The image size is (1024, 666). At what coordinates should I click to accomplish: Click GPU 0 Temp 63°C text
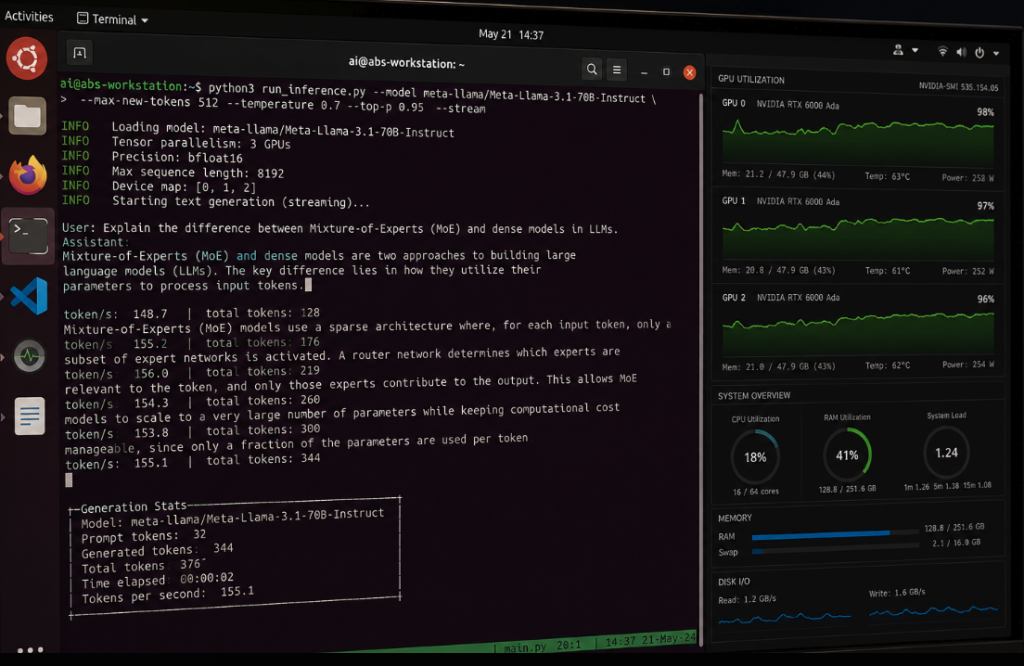(x=887, y=176)
